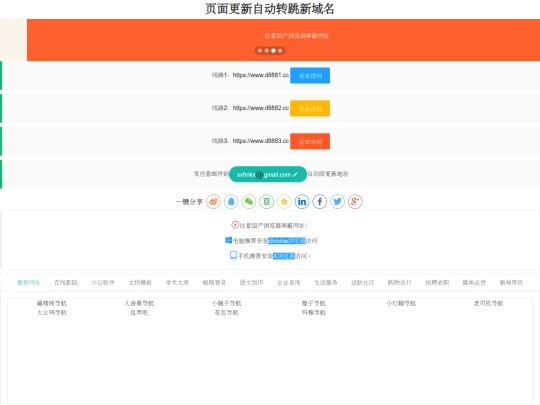The image size is (540, 405).
Task: Click the https://www.d8882.cc URL text
Action: tap(261, 108)
